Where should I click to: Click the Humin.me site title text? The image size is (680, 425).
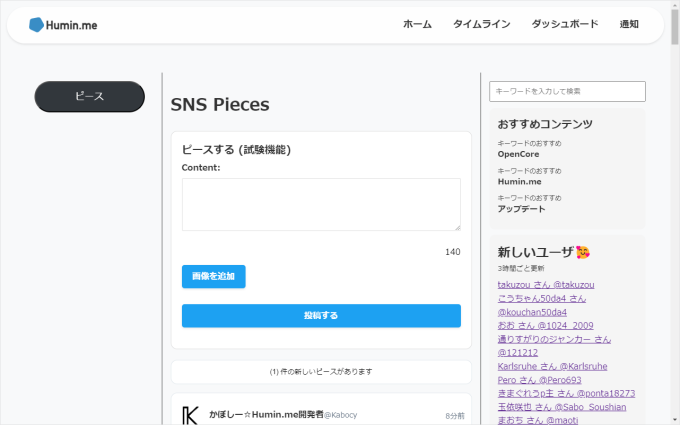[x=72, y=25]
